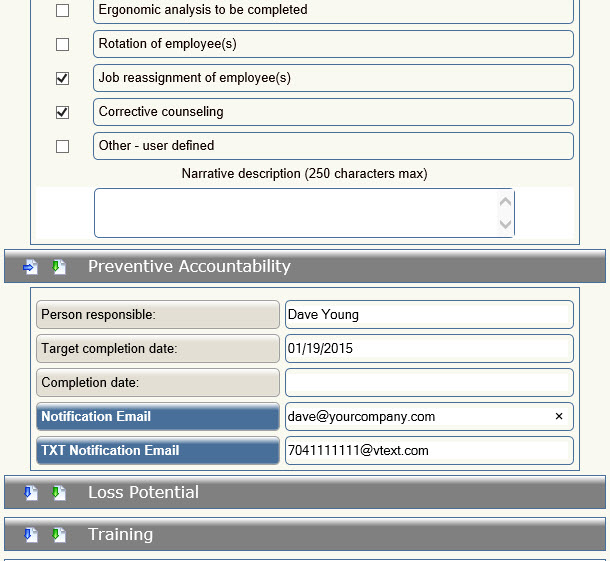The height and width of the screenshot is (561, 610).
Task: Click blue down-arrow icon beside Training
Action: [31, 535]
